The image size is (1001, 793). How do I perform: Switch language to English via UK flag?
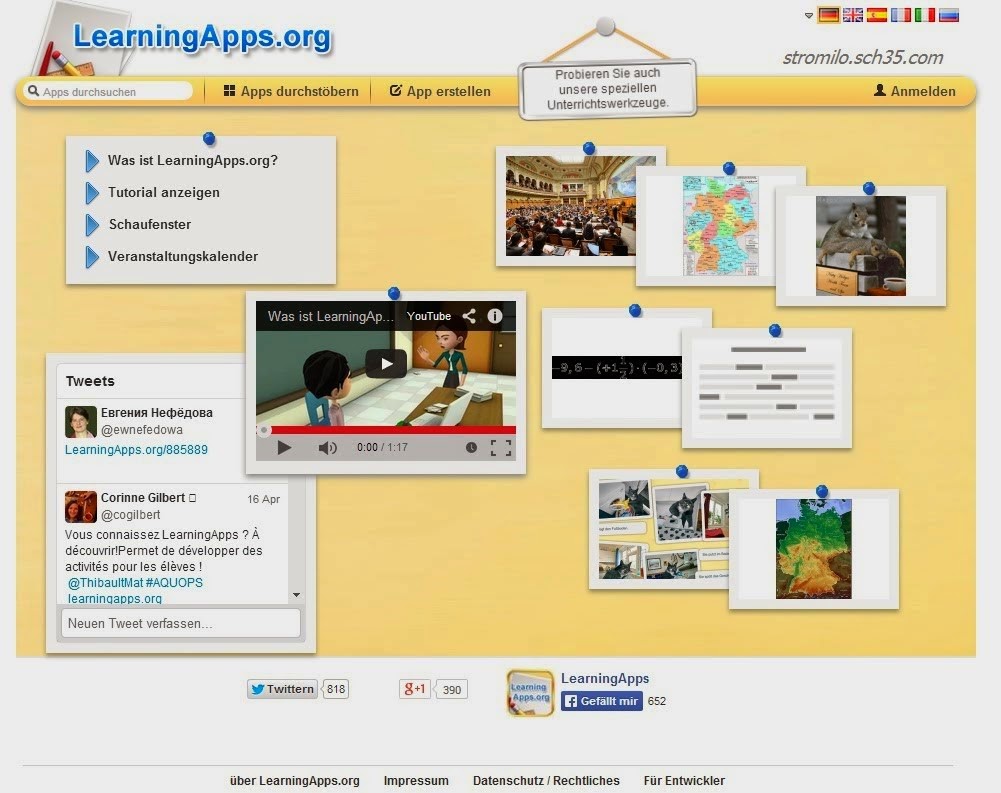pos(853,15)
